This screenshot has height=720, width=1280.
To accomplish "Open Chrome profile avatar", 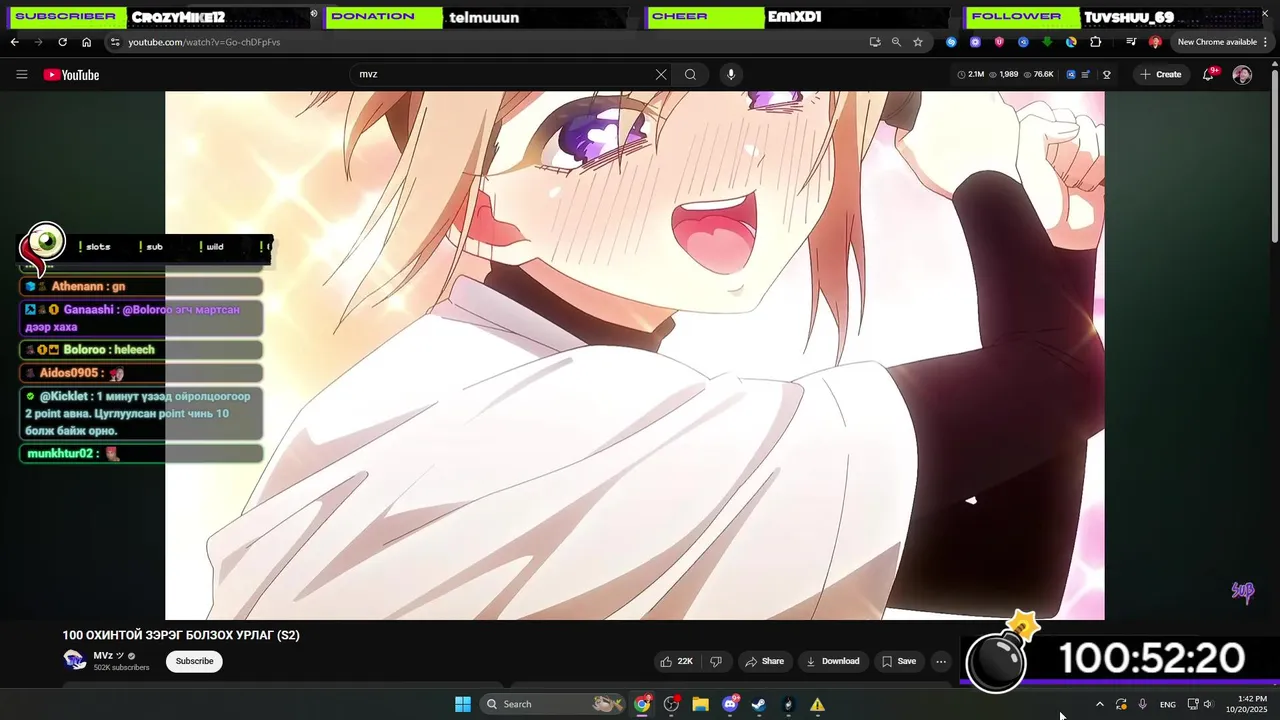I will pyautogui.click(x=1155, y=42).
